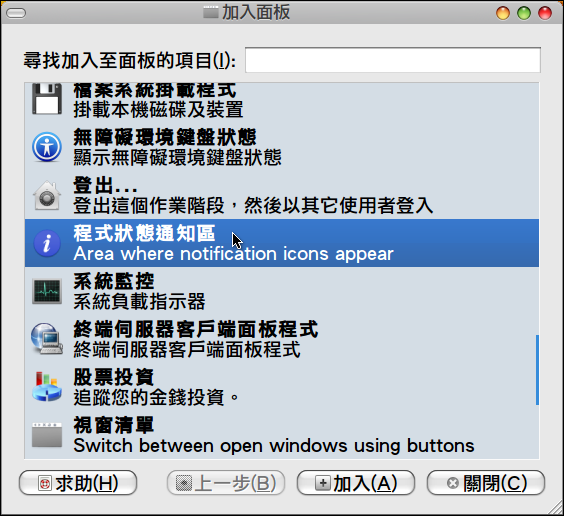Screen dimensions: 564x516
Task: Select the 終端伺服器客戶端面板程式 list entry
Action: [x=282, y=339]
